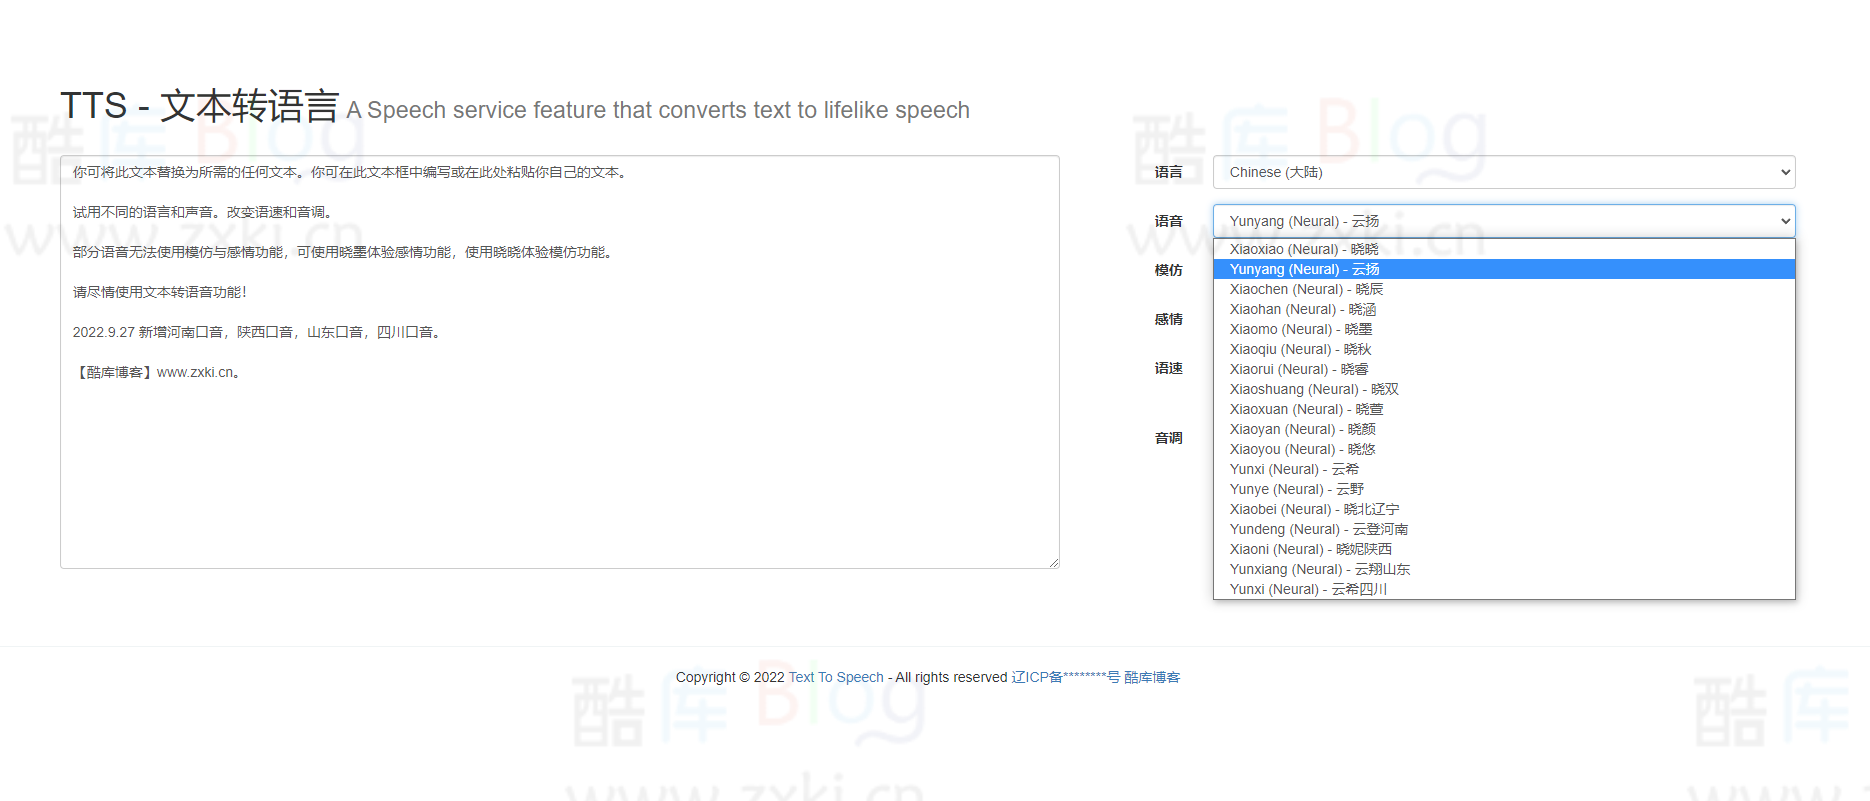This screenshot has height=801, width=1870.
Task: Choose Xiaoqiu (Neural) - 晓秋 option
Action: click(x=1300, y=349)
